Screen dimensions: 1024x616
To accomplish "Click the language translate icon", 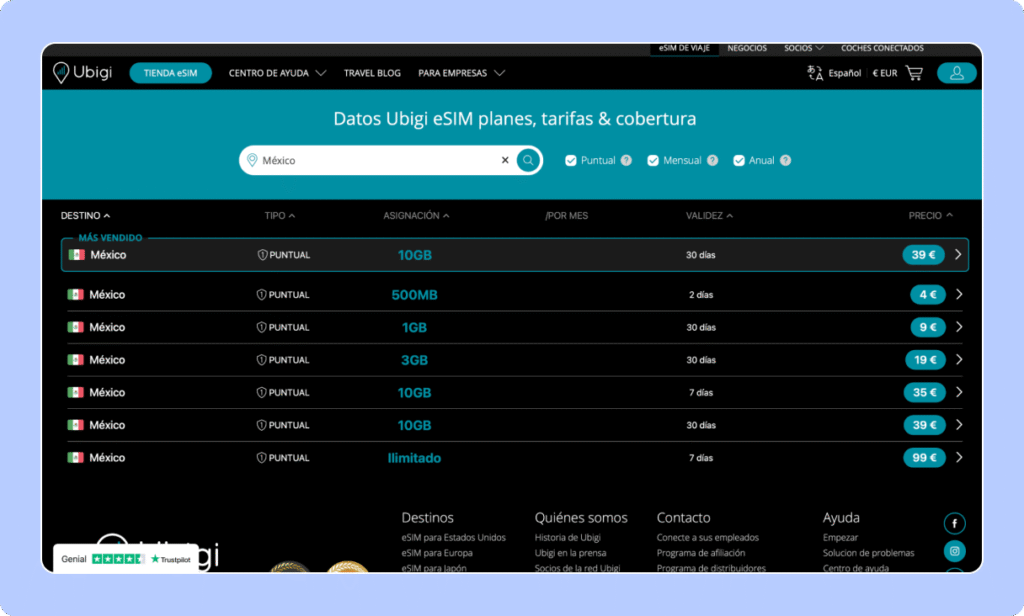I will pyautogui.click(x=814, y=73).
